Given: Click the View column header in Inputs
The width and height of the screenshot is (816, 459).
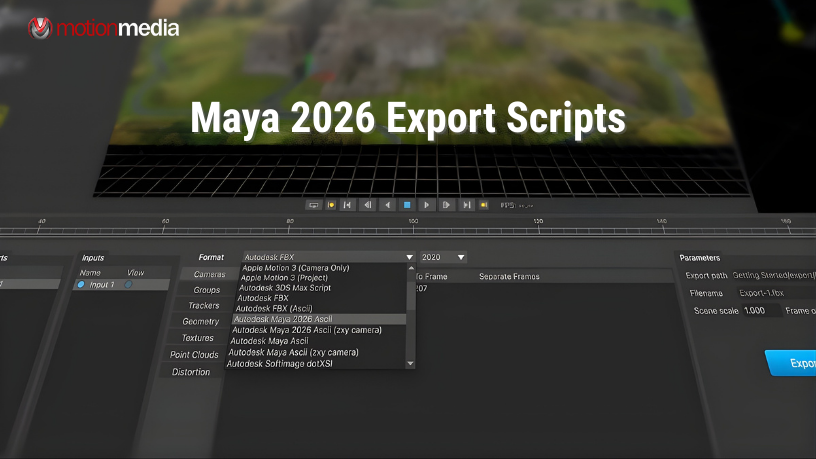Looking at the screenshot, I should pos(135,273).
